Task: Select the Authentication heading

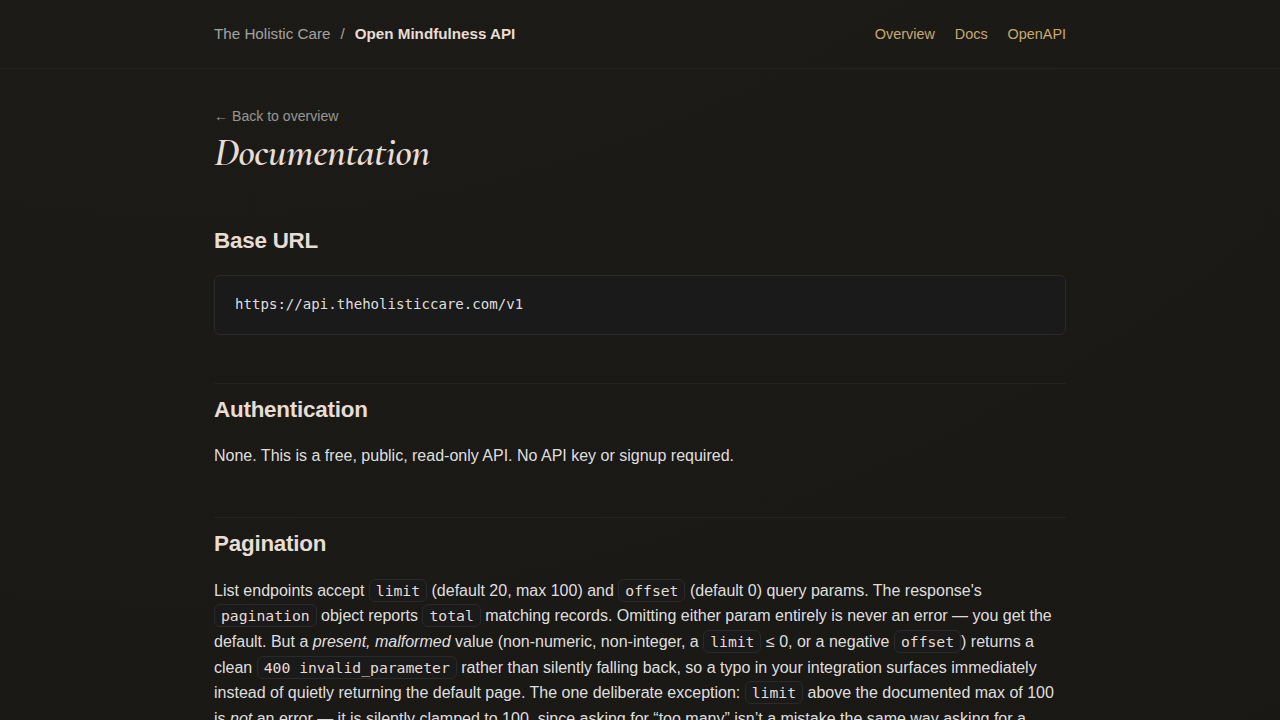Action: pos(291,410)
